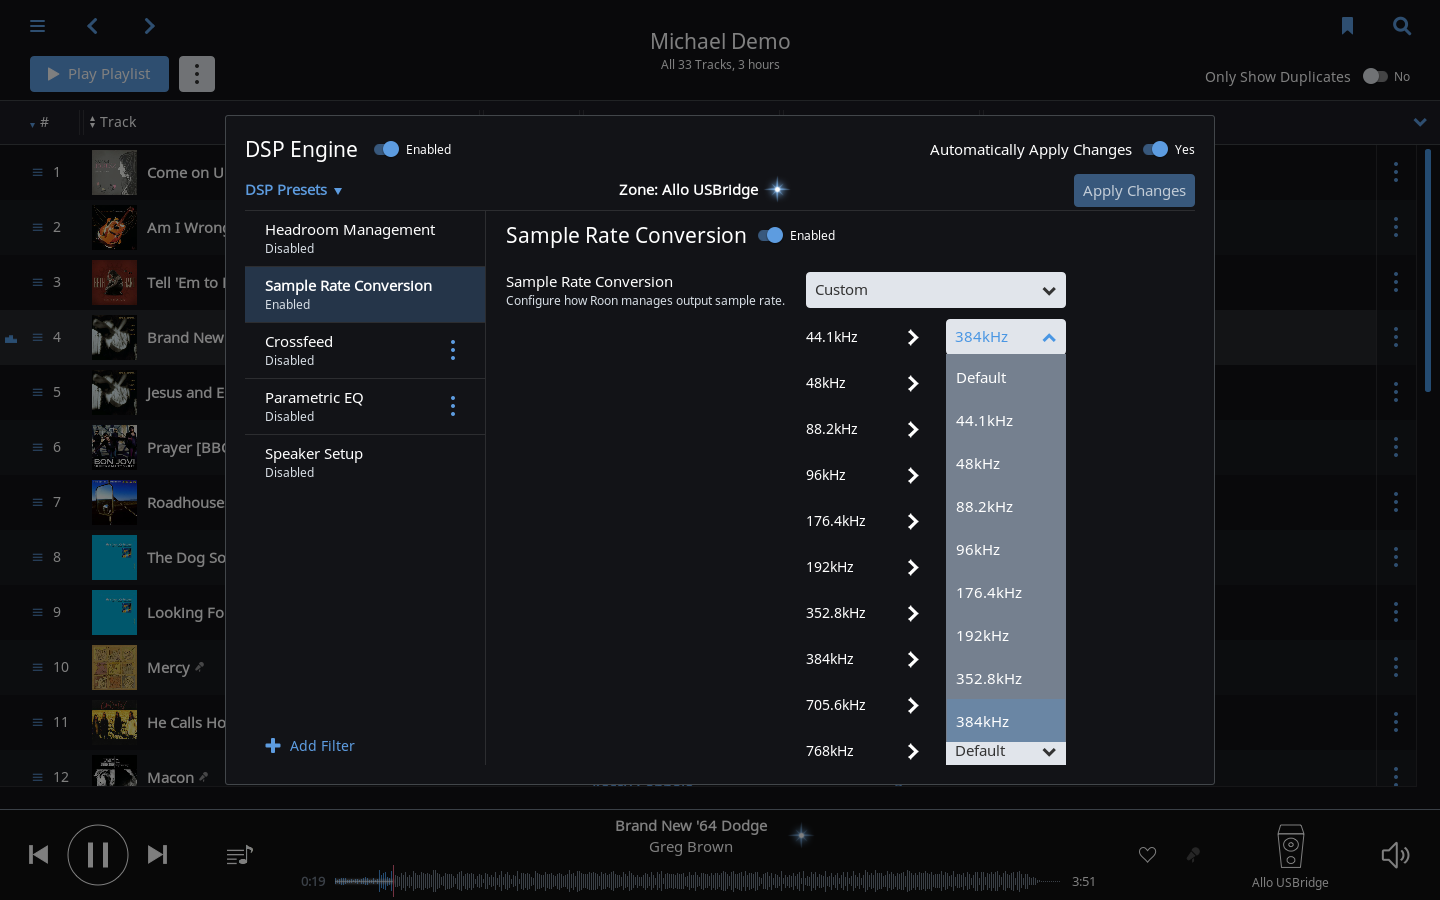Click the Allo USBridge zone speaker icon
Viewport: 1440px width, 900px height.
pyautogui.click(x=1290, y=845)
